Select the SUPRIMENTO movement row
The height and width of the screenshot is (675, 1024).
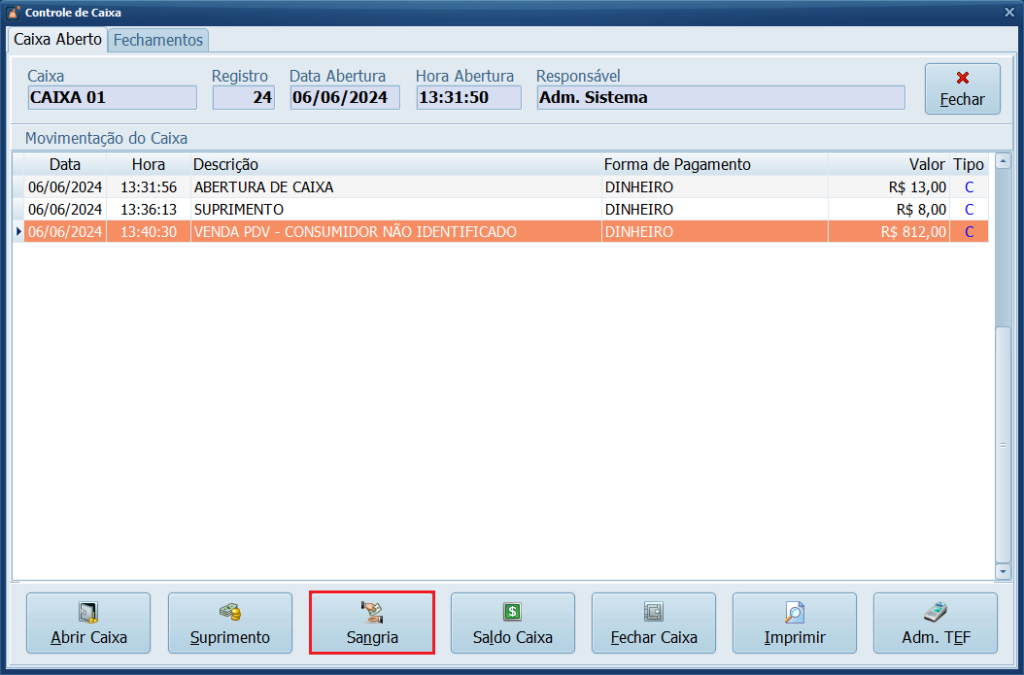coord(239,210)
